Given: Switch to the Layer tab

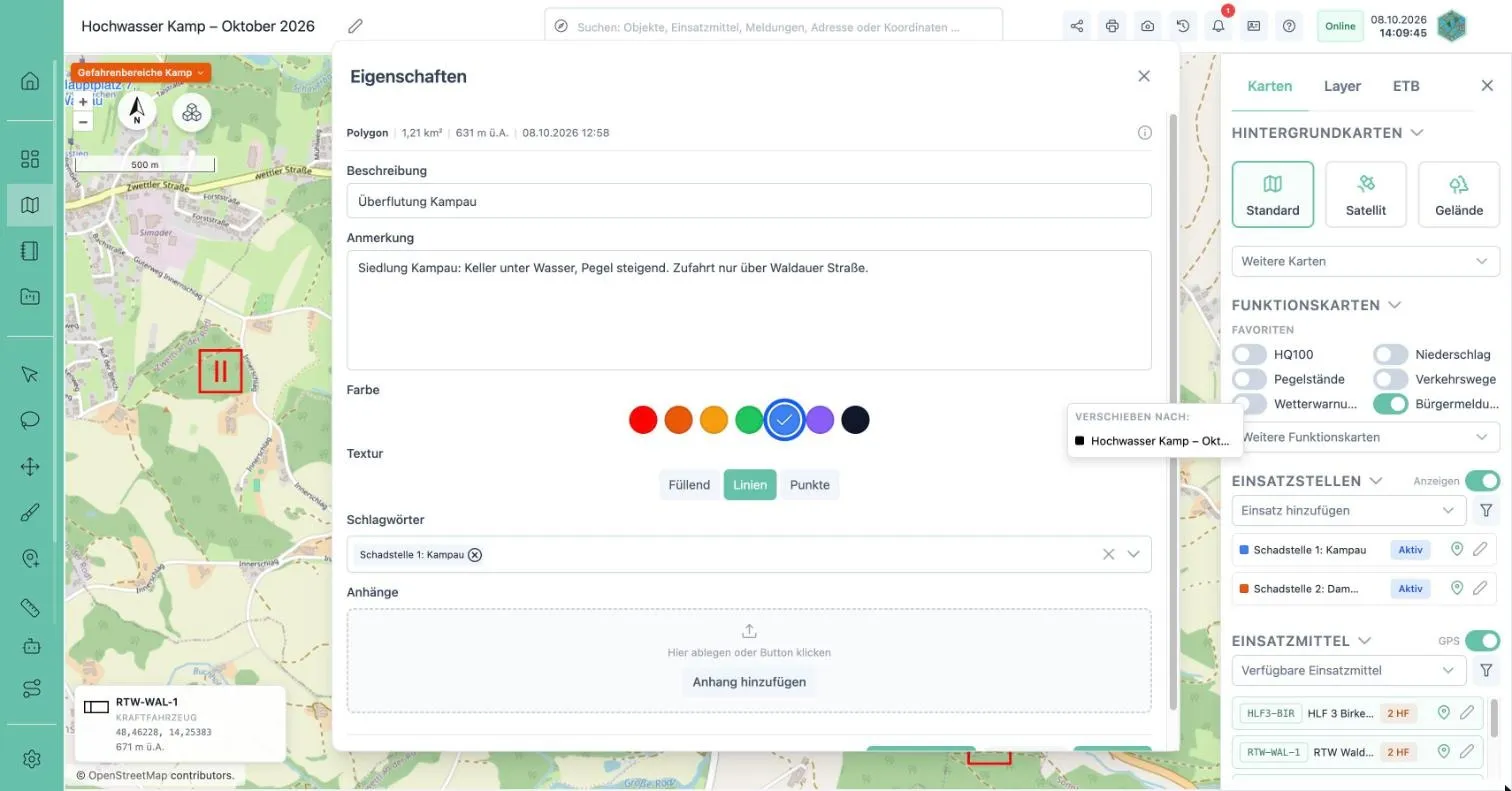Looking at the screenshot, I should pos(1342,86).
